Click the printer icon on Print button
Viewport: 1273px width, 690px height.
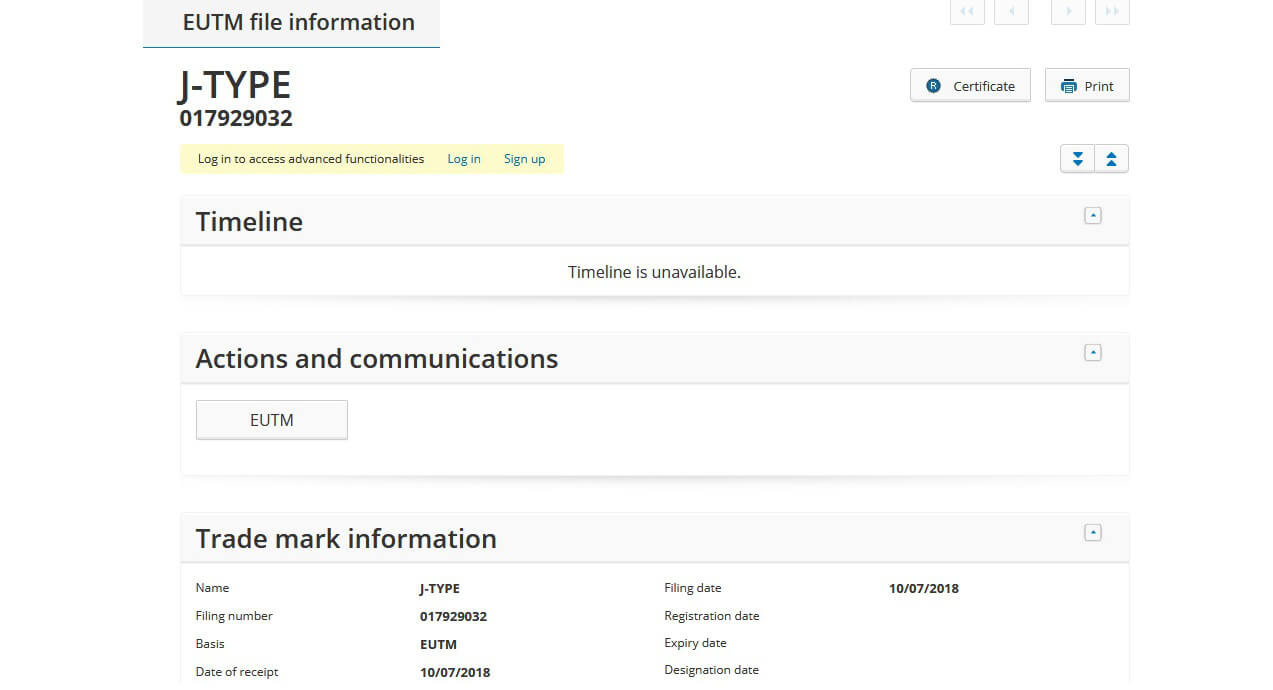[1069, 86]
